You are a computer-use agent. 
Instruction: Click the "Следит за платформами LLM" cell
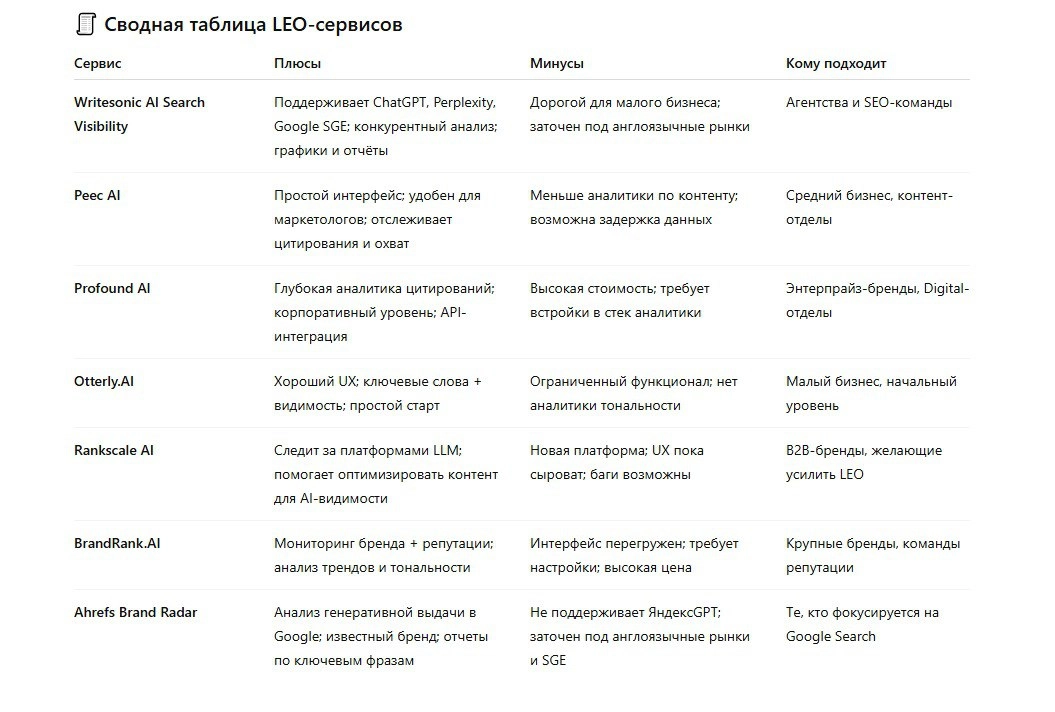tap(386, 474)
